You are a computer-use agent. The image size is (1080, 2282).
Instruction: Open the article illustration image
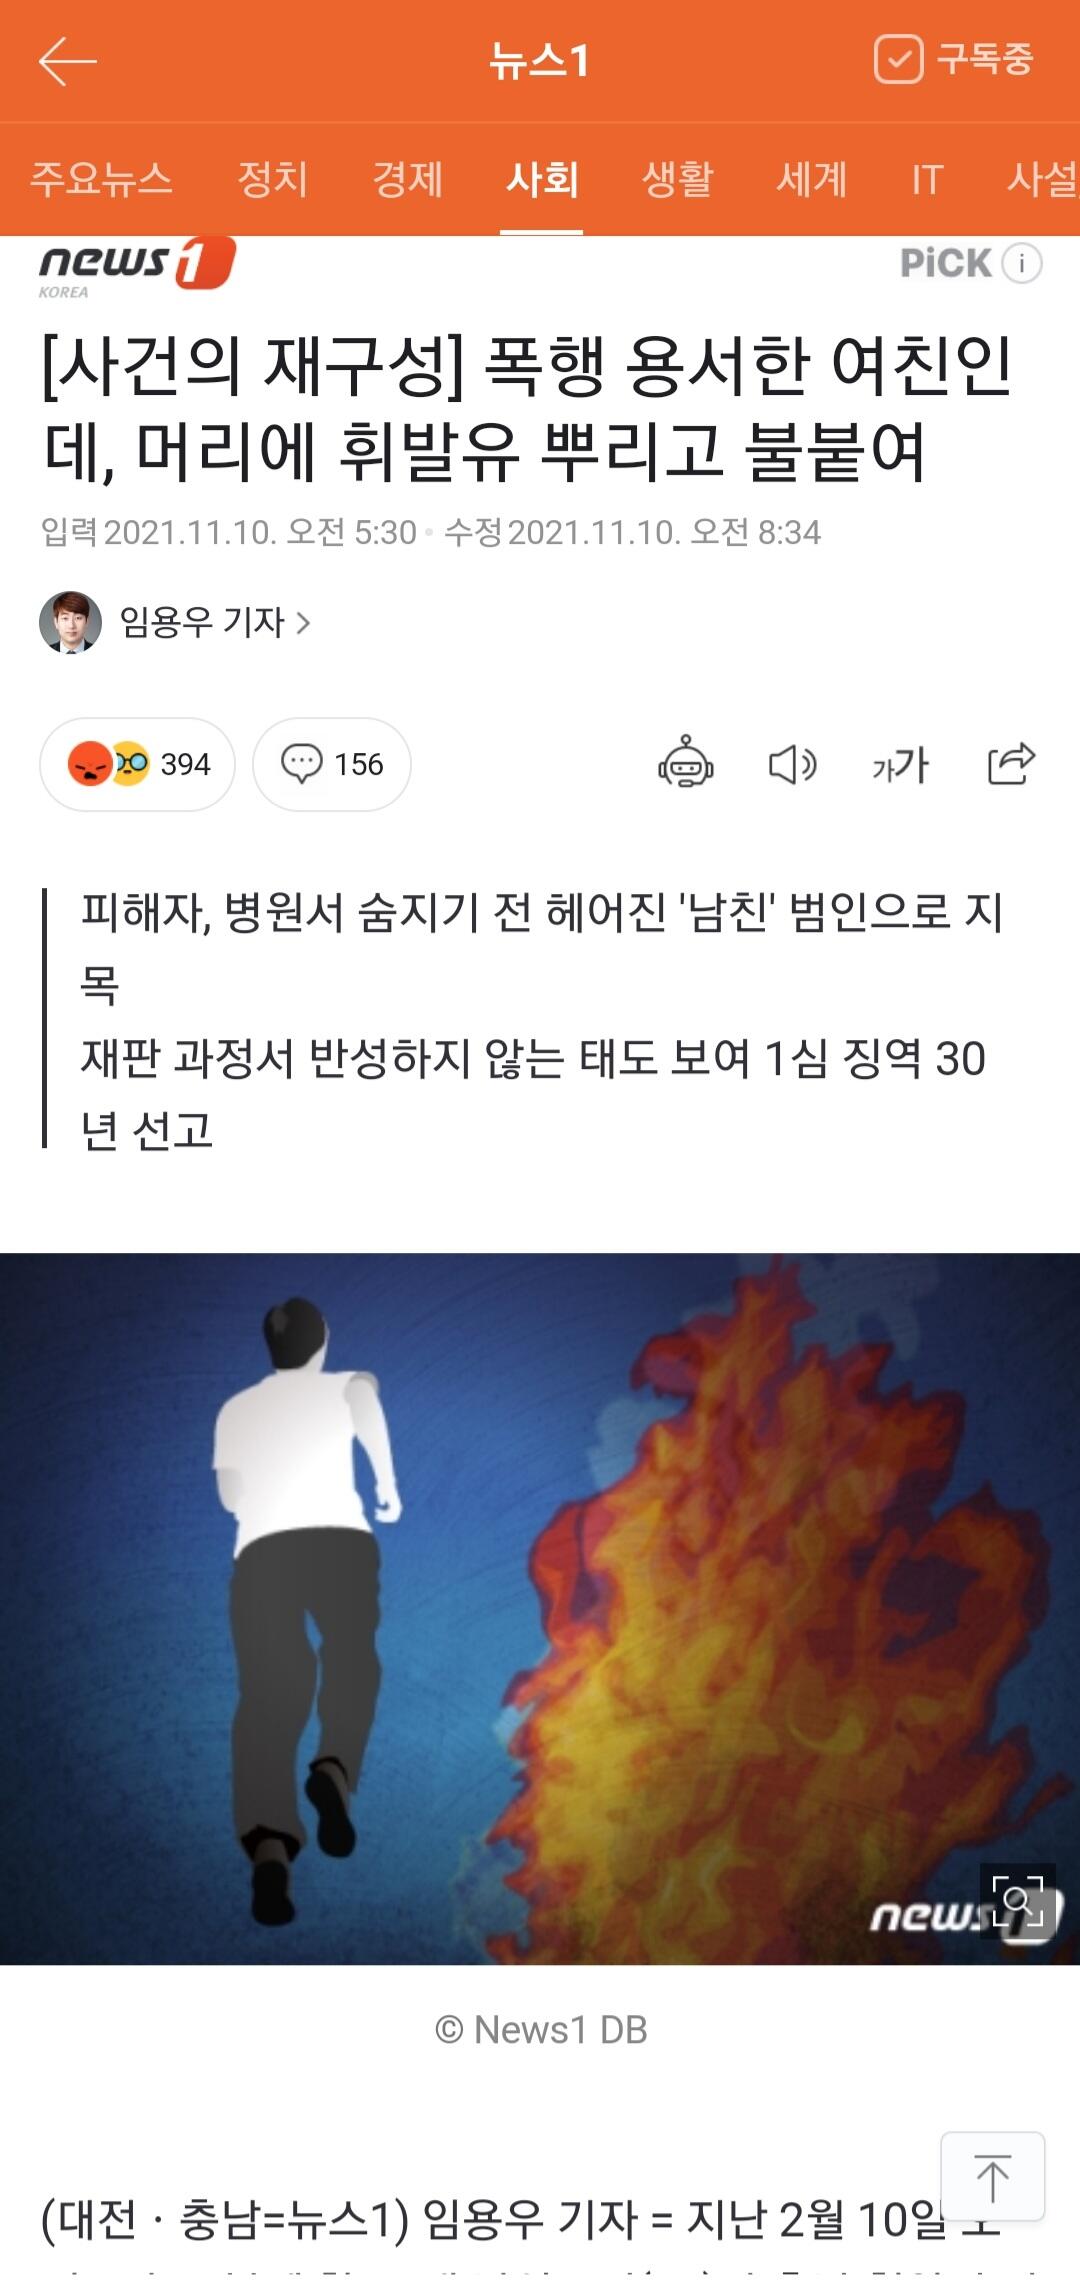540,1609
